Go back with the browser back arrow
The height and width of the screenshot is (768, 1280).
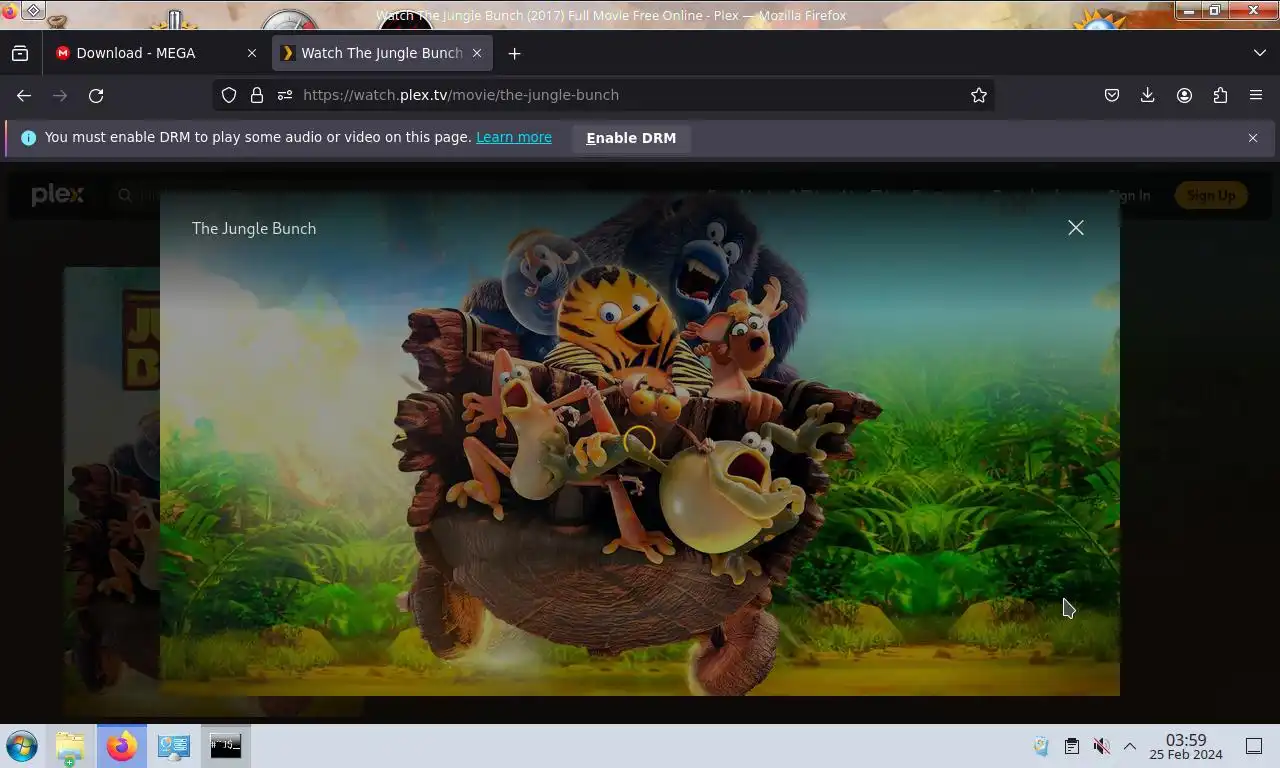click(x=24, y=95)
